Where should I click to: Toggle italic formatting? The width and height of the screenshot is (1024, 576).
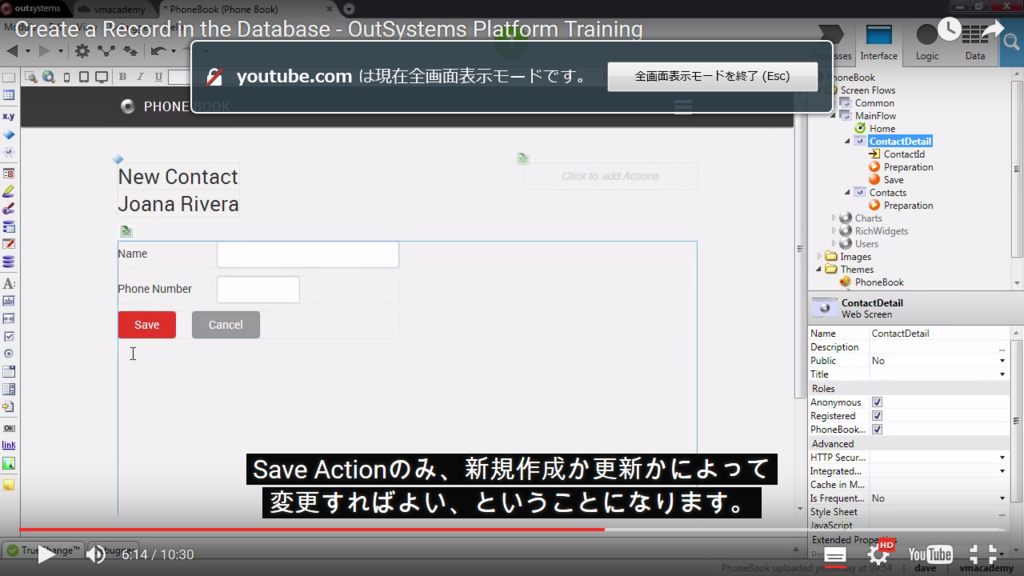pos(140,77)
